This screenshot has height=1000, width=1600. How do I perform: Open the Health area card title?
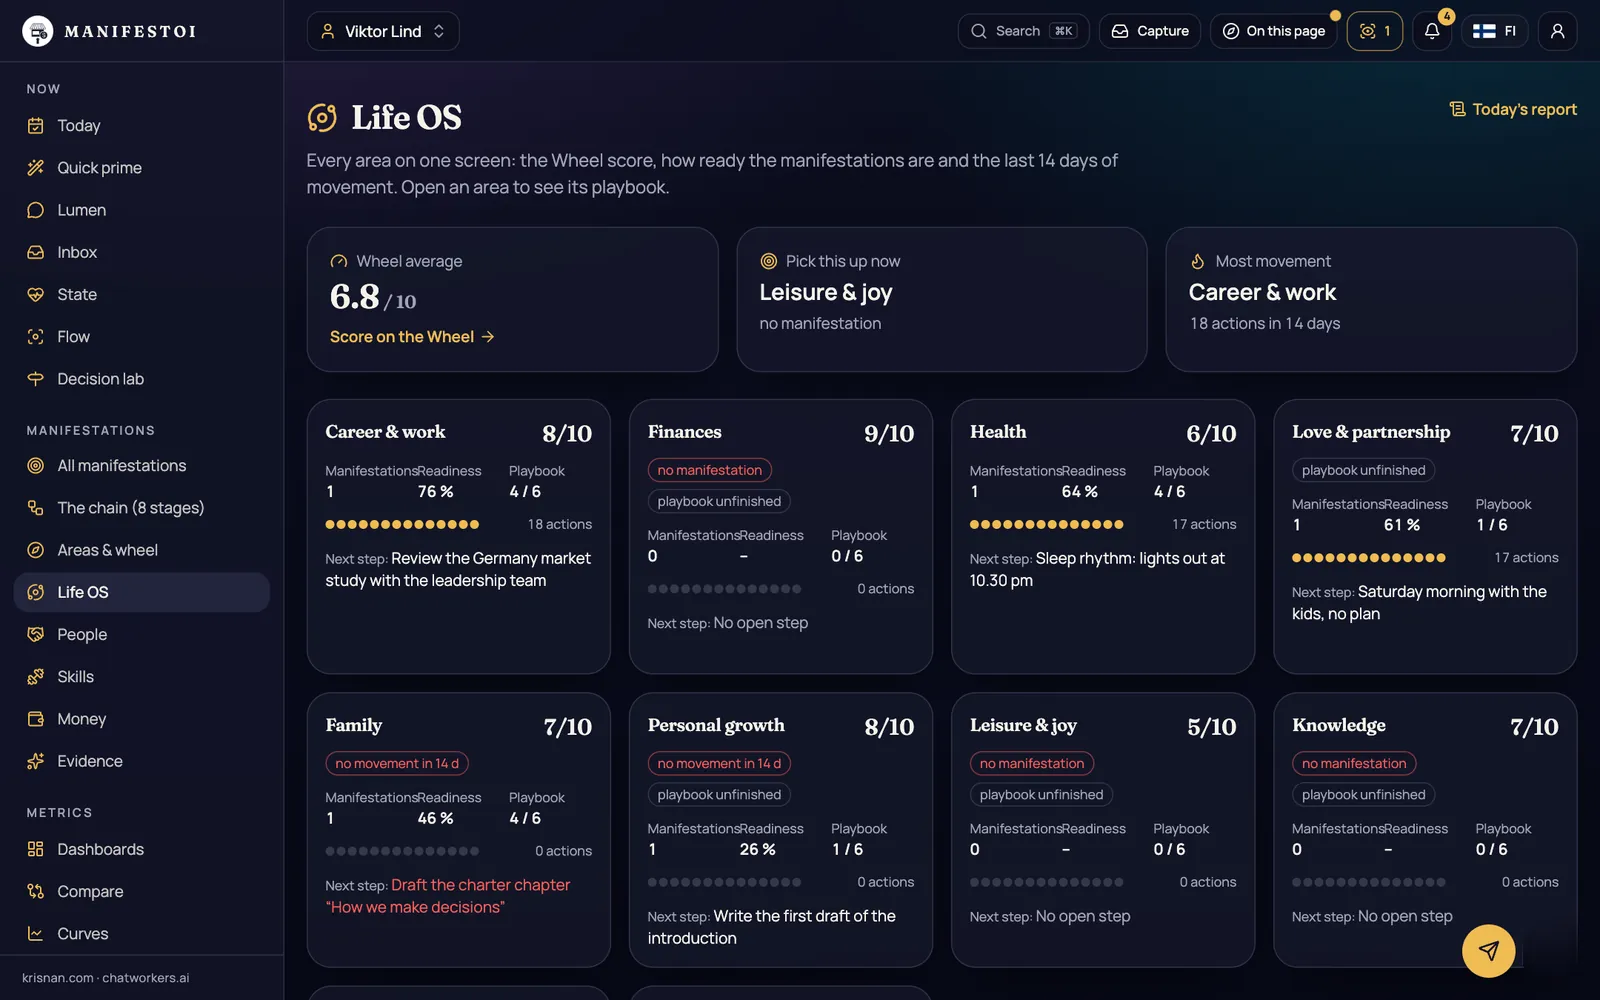pyautogui.click(x=998, y=432)
